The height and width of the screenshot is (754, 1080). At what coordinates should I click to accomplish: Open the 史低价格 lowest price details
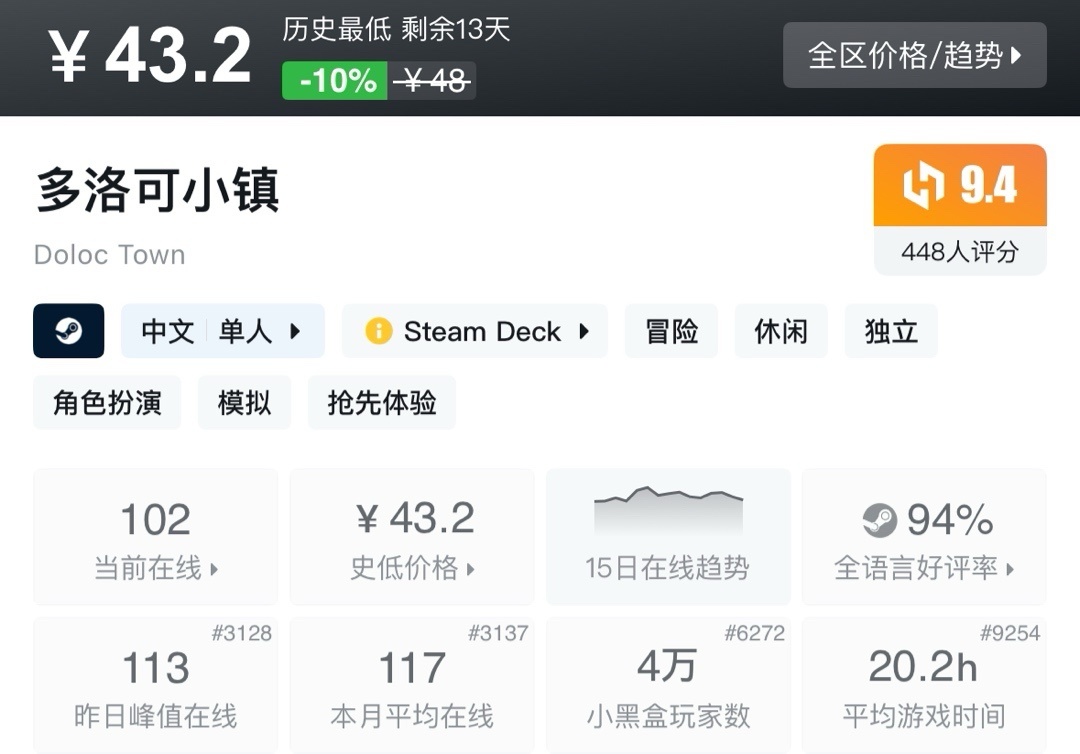(412, 568)
